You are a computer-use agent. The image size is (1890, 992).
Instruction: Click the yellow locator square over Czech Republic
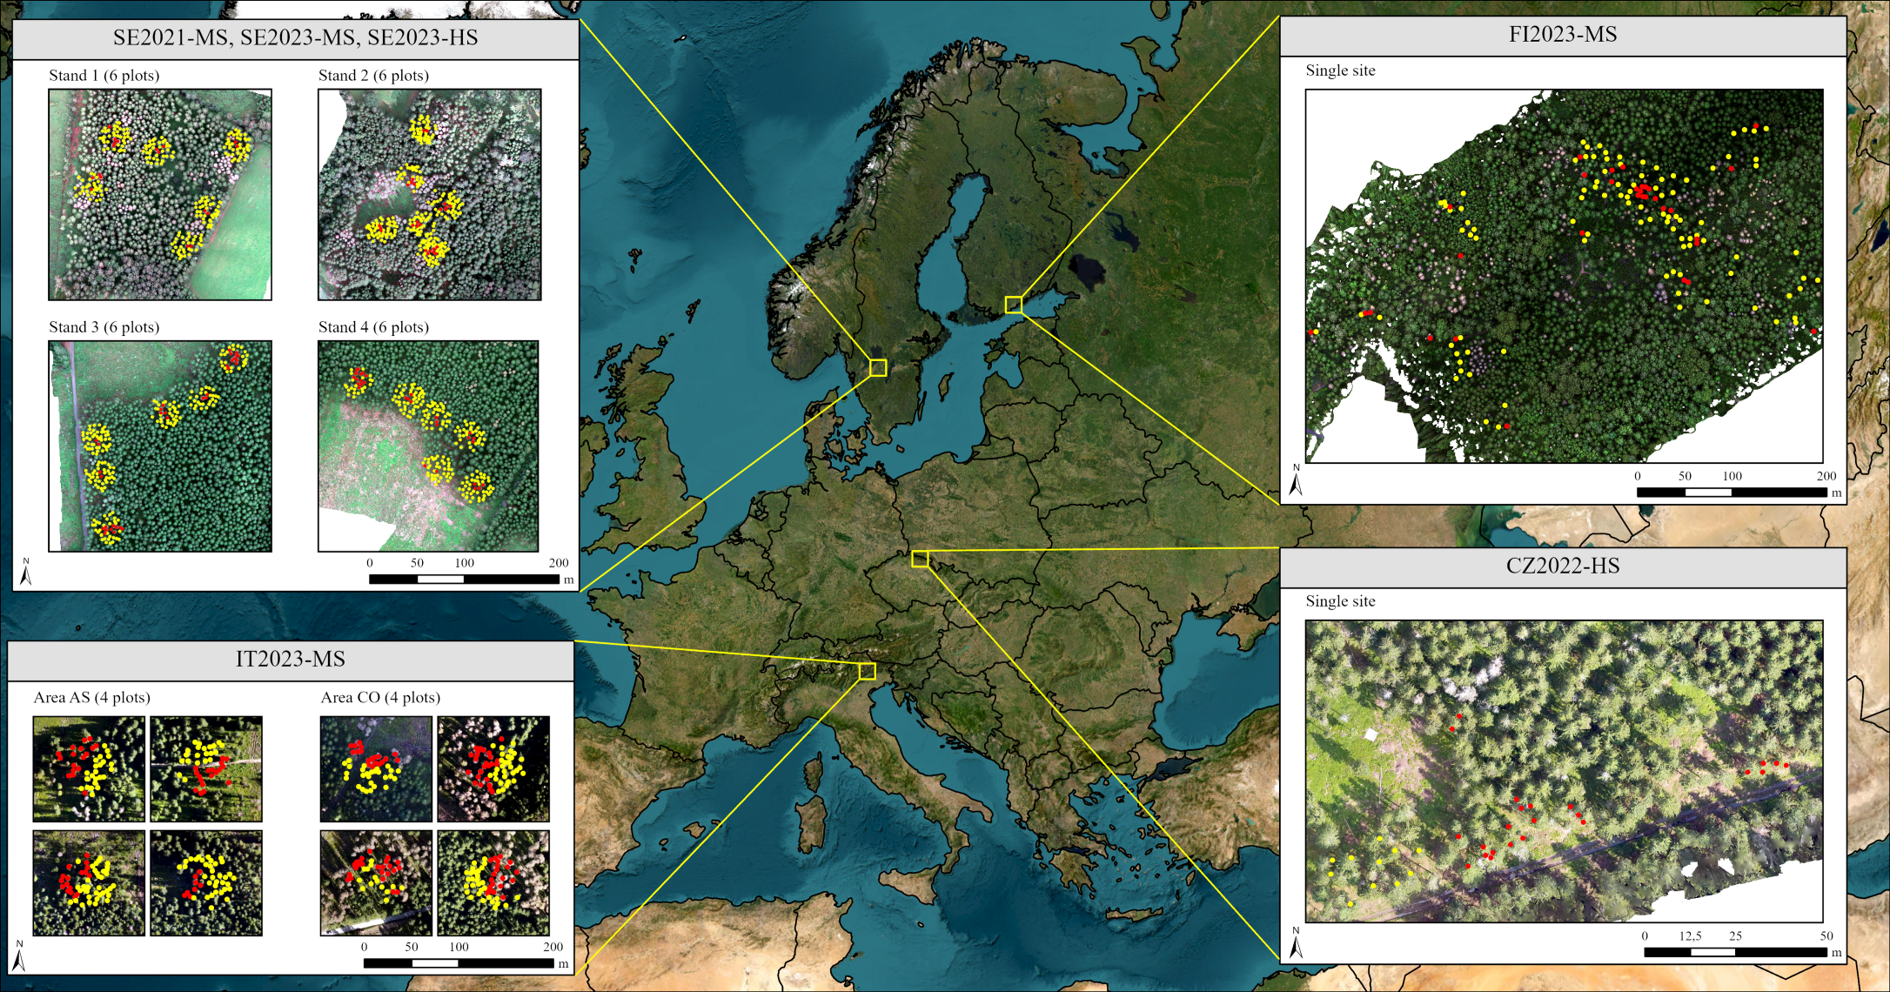[x=920, y=559]
